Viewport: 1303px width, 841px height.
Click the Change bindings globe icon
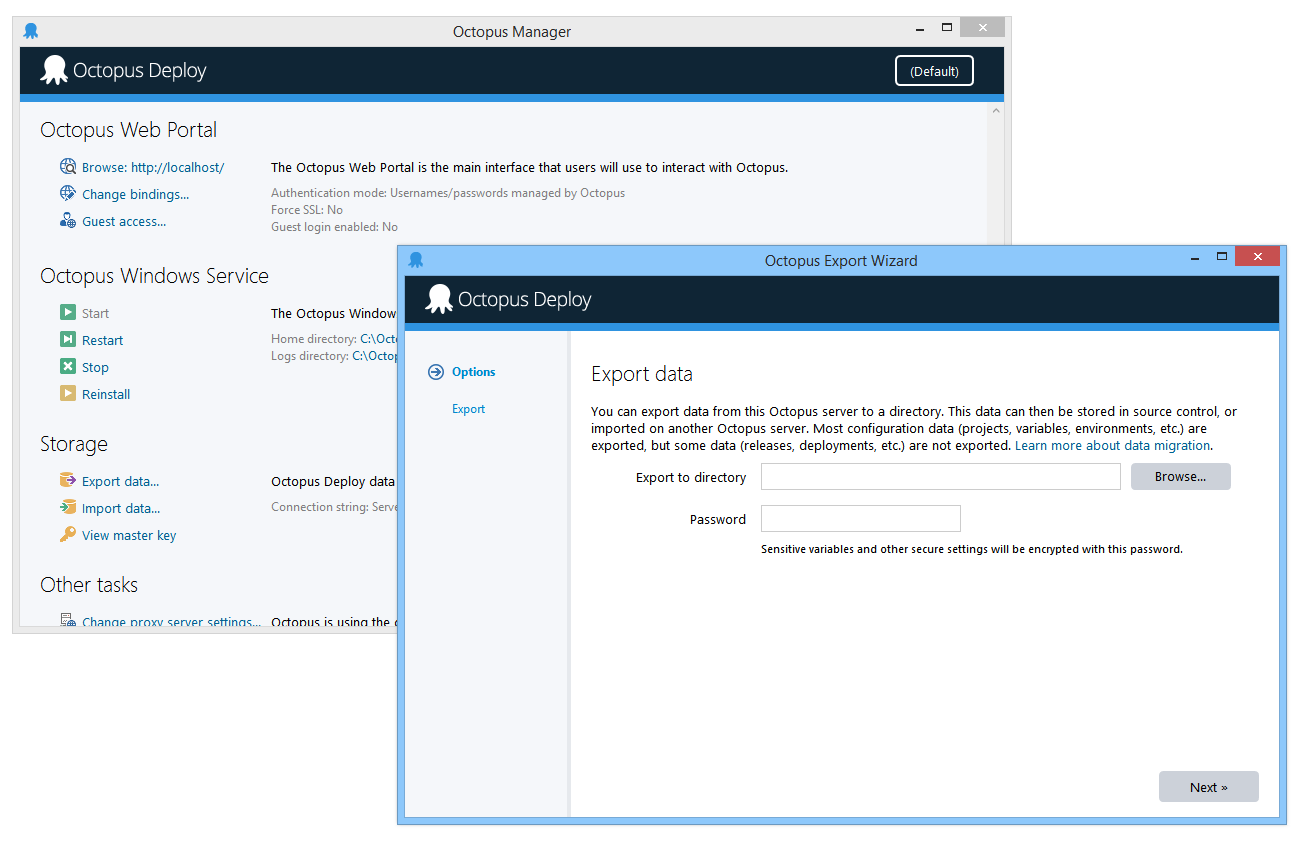point(66,194)
